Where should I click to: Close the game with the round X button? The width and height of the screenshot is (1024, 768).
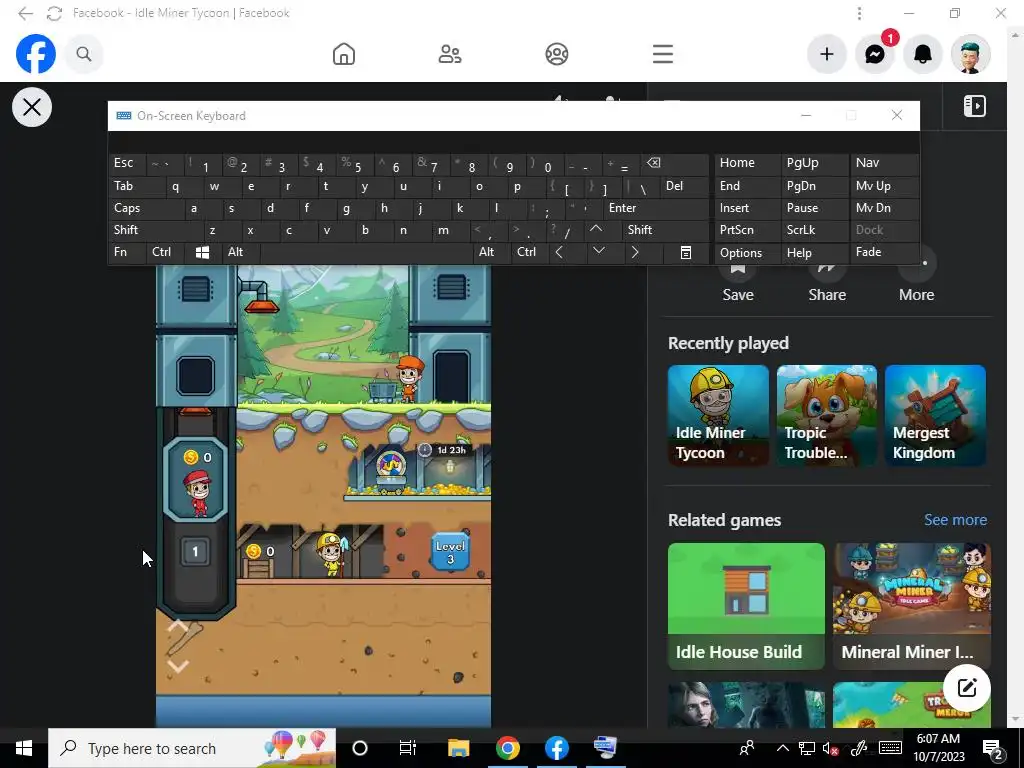coord(32,107)
